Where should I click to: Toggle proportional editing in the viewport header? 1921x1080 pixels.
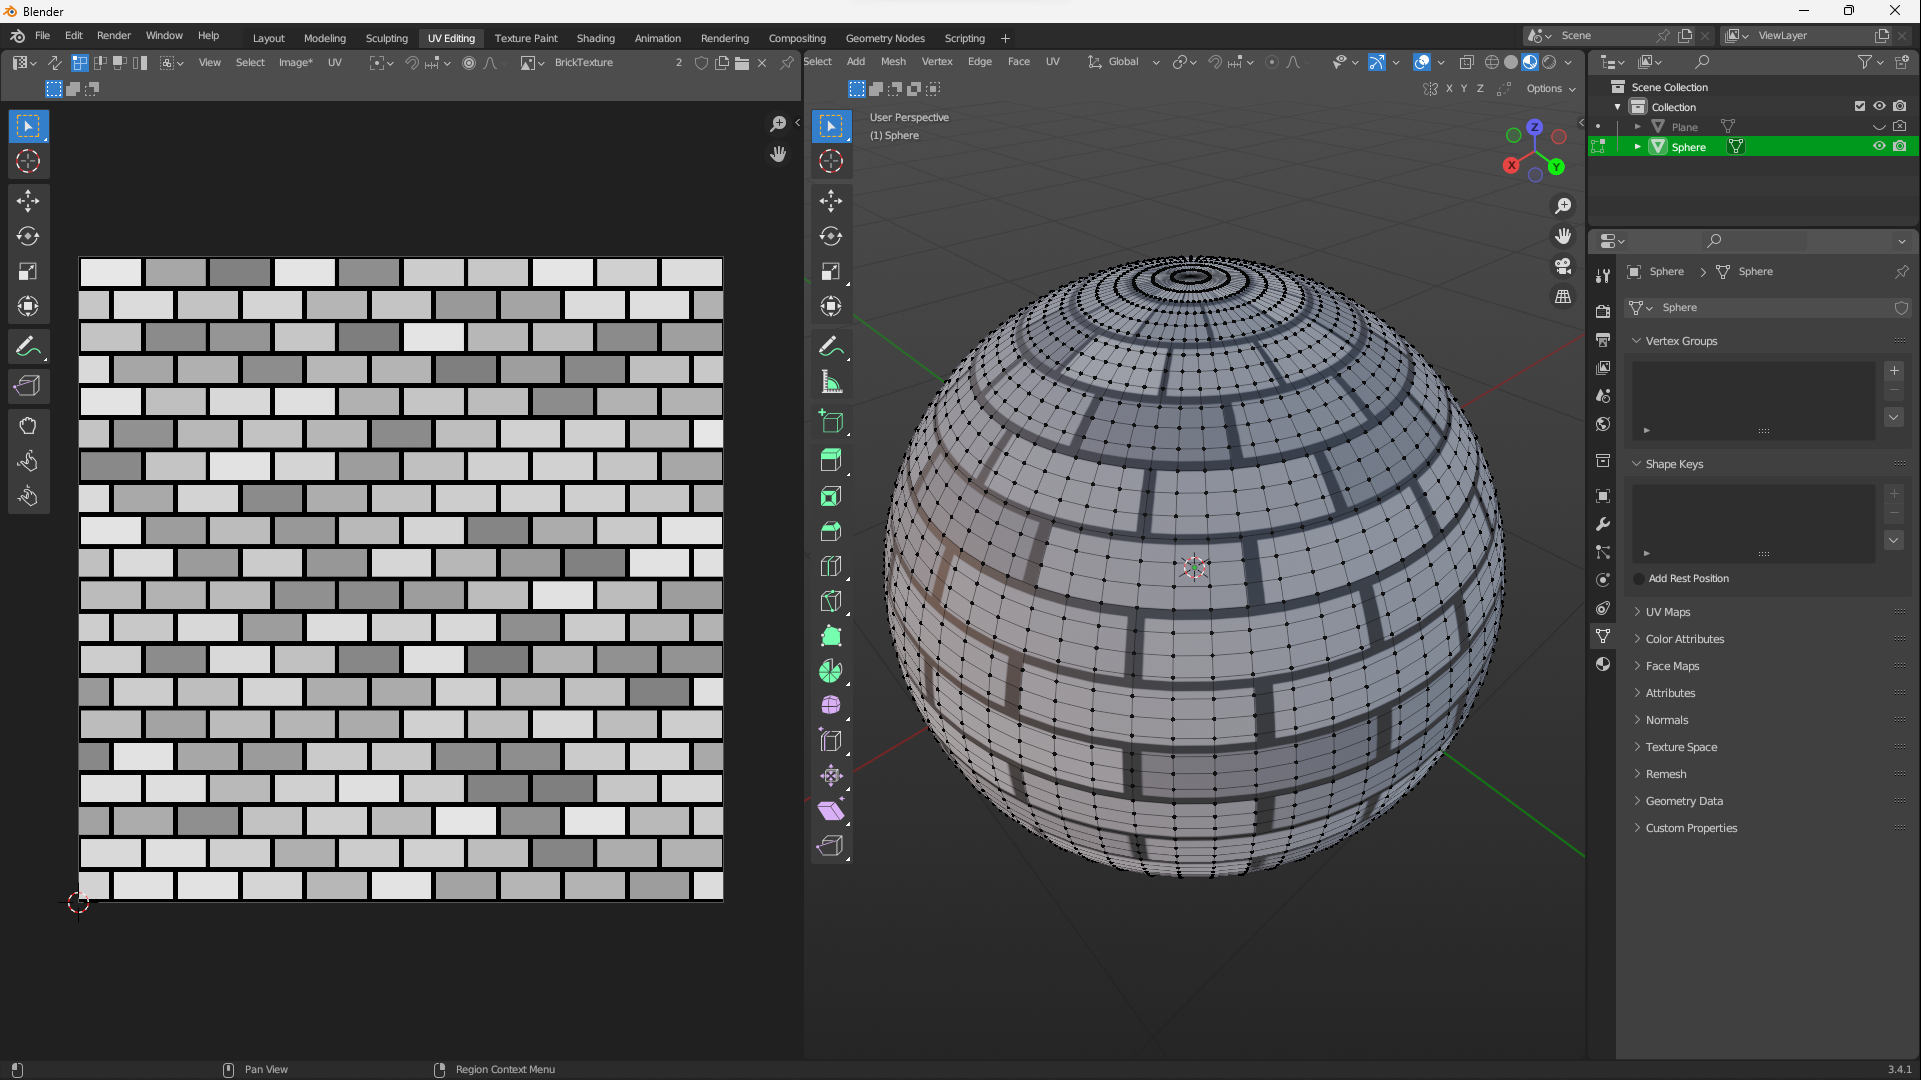(x=1271, y=61)
